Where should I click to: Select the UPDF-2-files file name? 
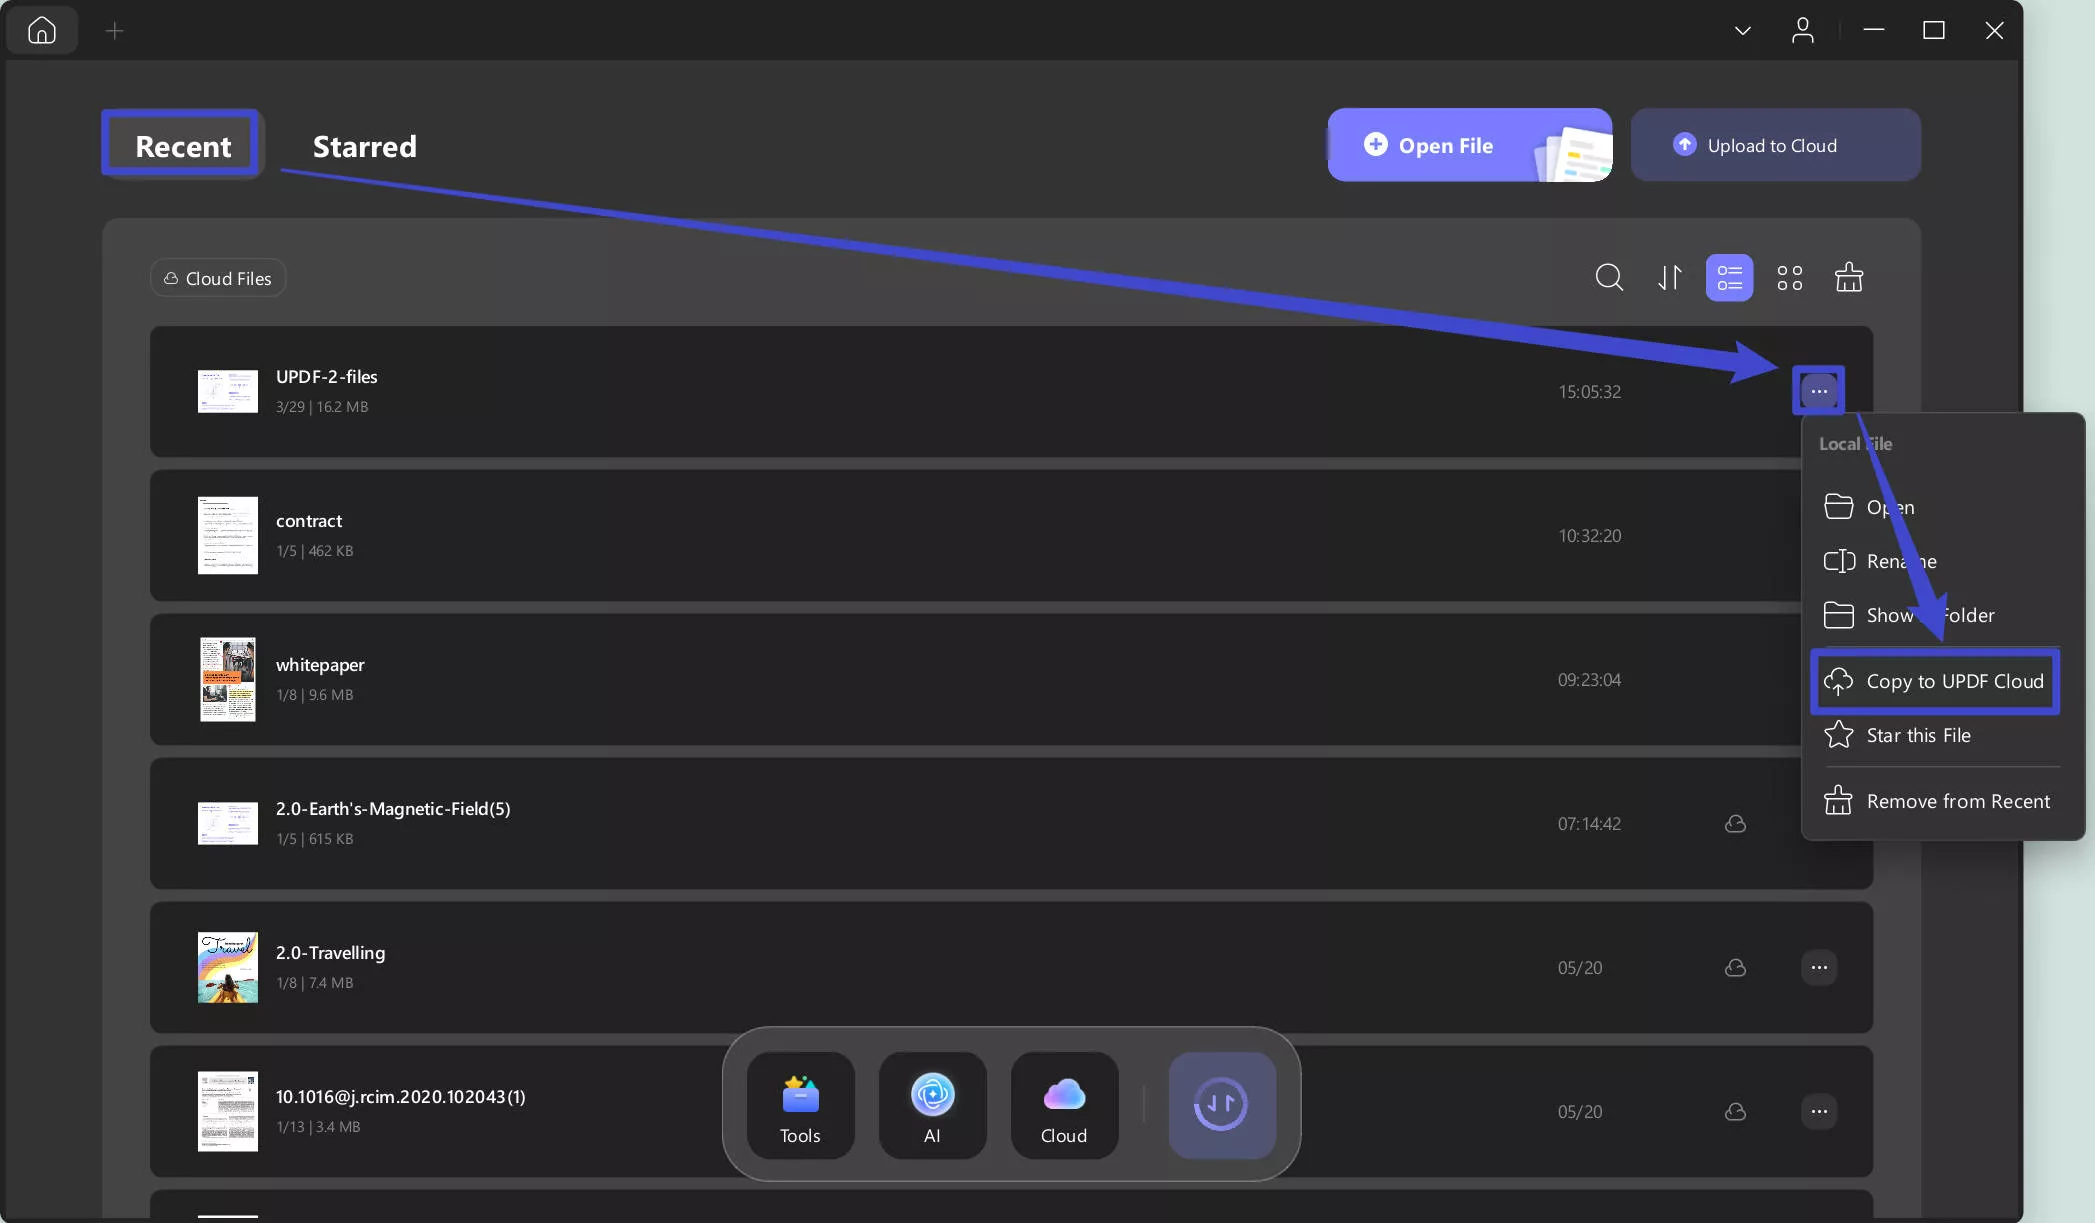pos(326,377)
